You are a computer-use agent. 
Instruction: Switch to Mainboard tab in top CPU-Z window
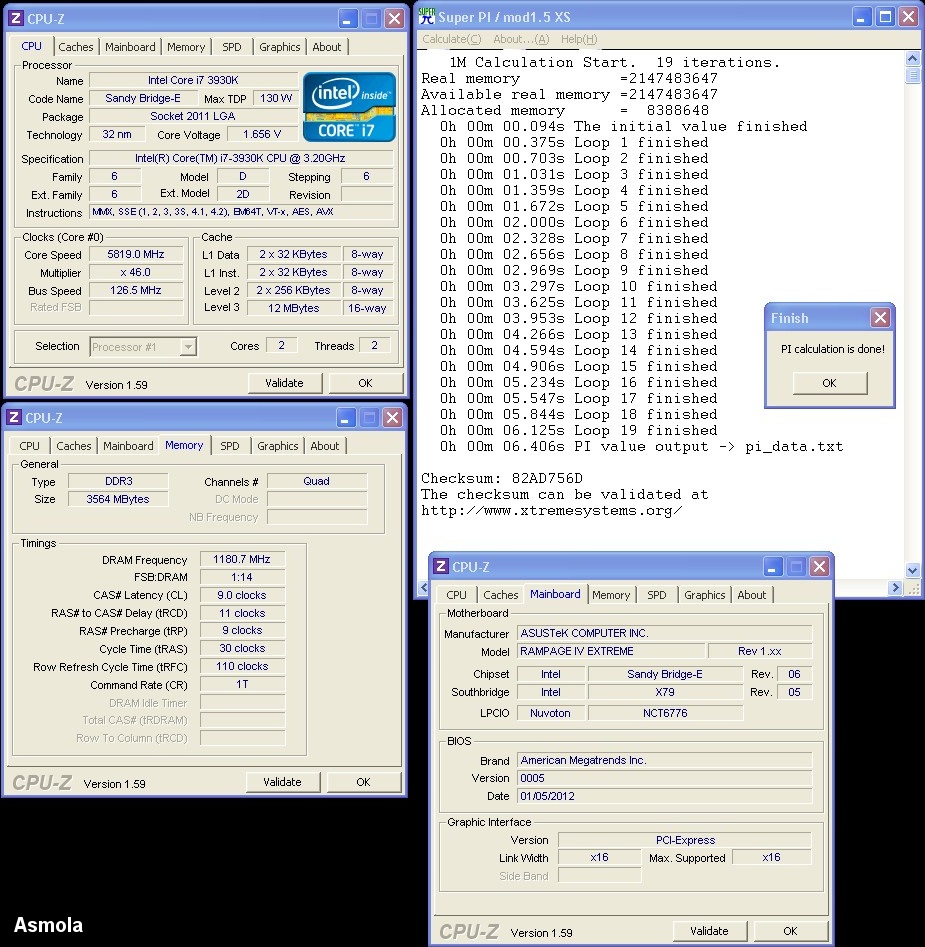[x=130, y=47]
